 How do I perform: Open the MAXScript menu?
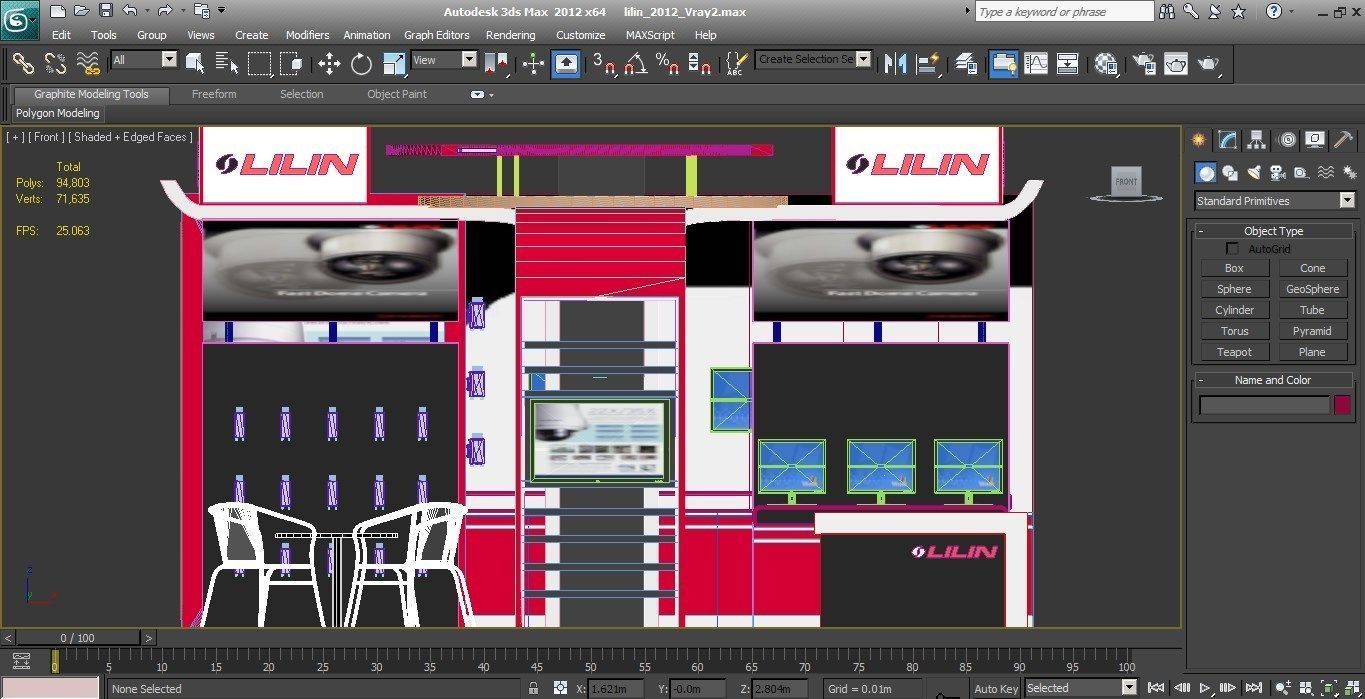click(650, 35)
